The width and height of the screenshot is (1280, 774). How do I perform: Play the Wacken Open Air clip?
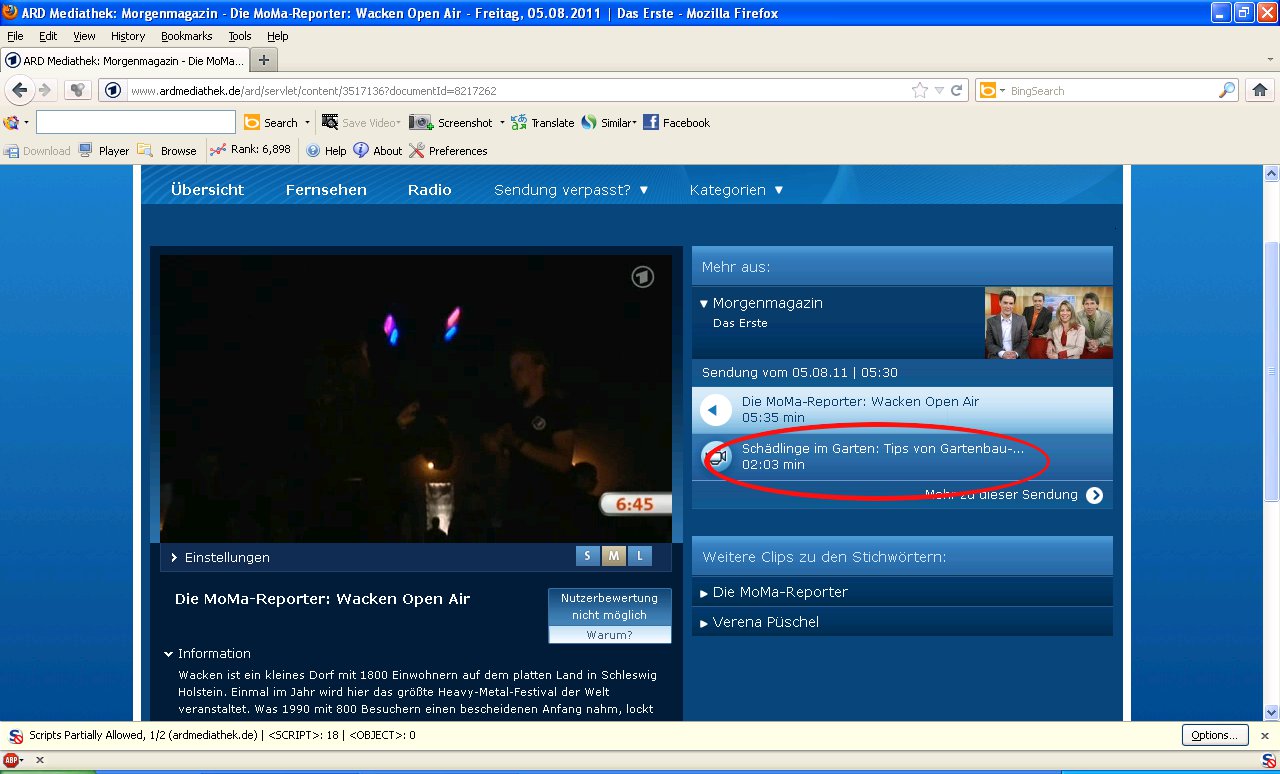[716, 410]
